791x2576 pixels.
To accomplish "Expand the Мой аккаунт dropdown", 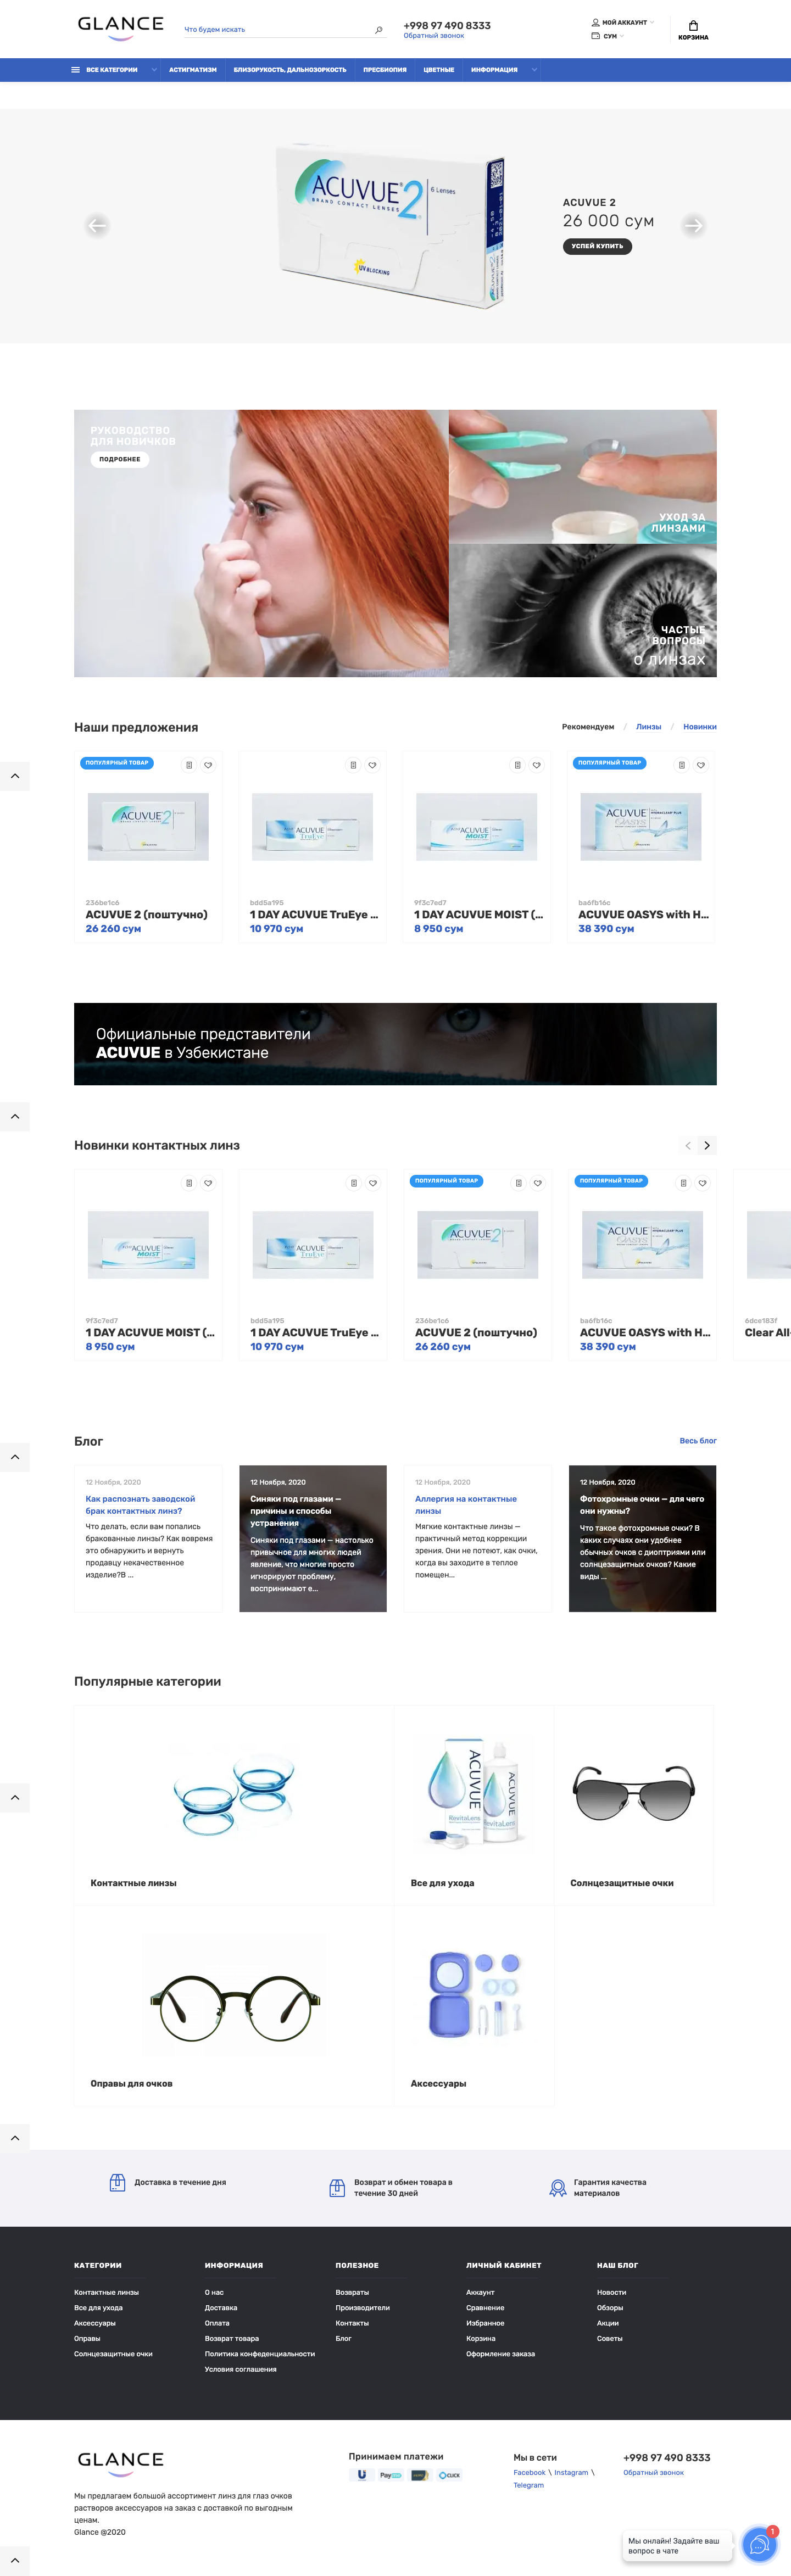I will pos(623,22).
